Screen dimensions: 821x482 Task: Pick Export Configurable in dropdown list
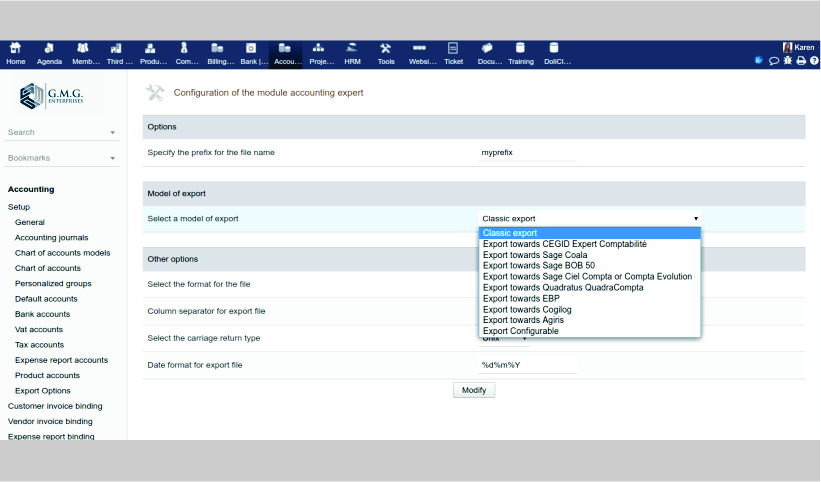pyautogui.click(x=520, y=331)
